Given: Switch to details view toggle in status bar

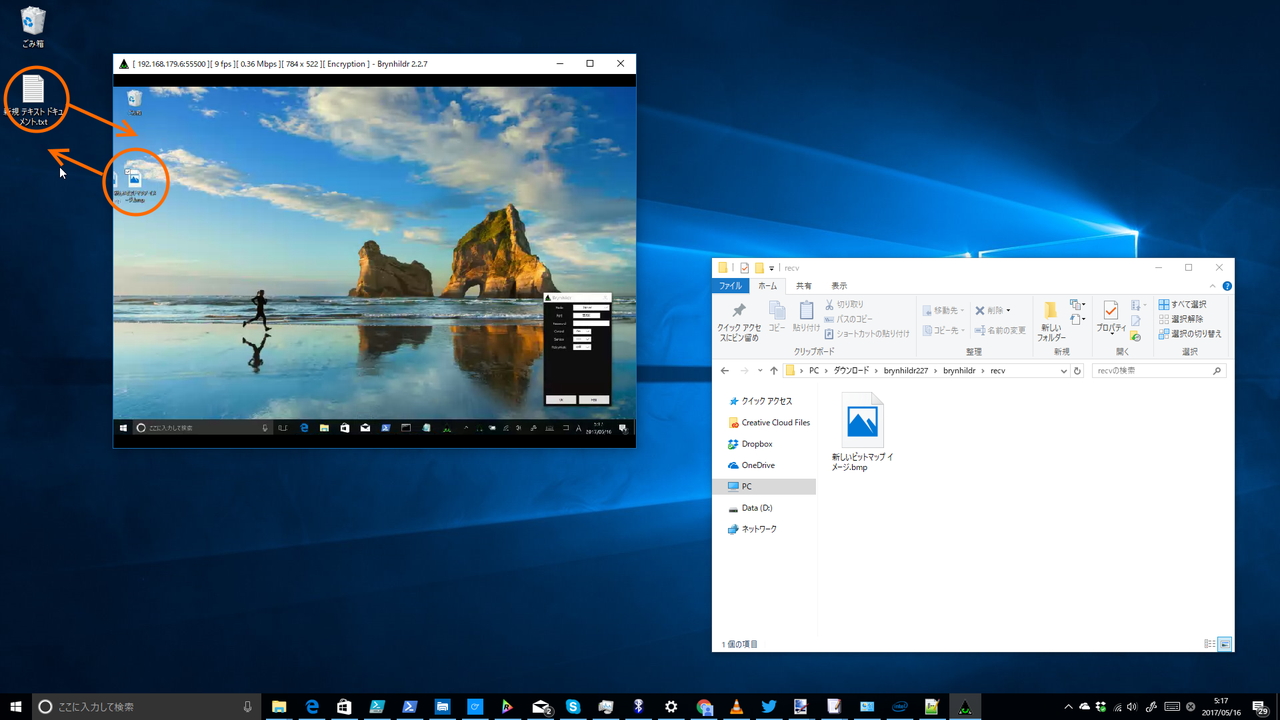Looking at the screenshot, I should click(x=1210, y=644).
